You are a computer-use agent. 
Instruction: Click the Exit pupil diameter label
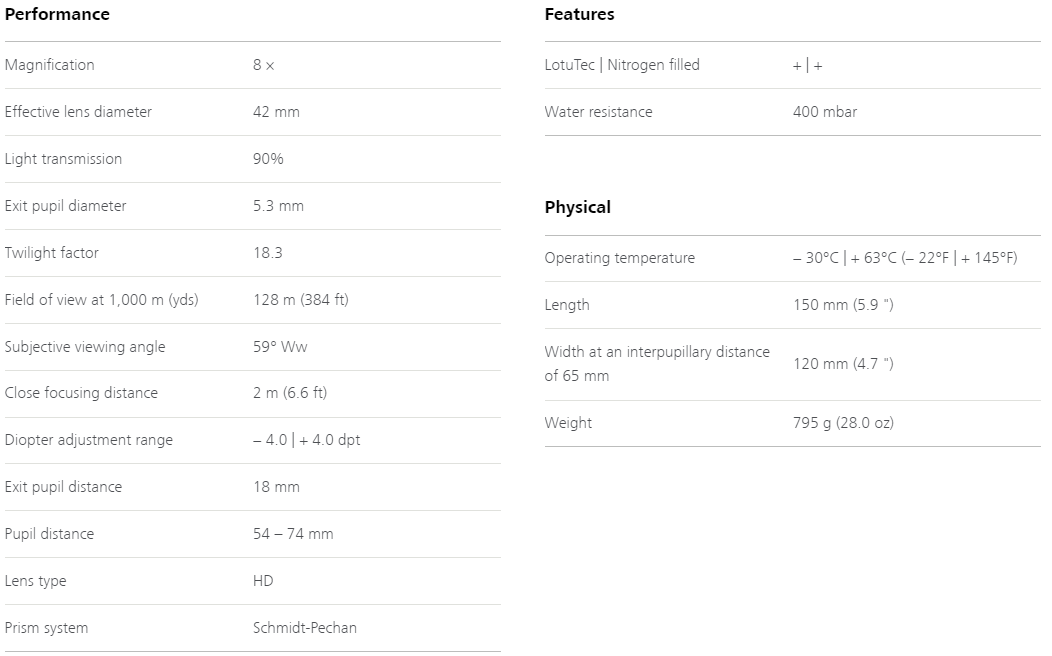pos(66,206)
